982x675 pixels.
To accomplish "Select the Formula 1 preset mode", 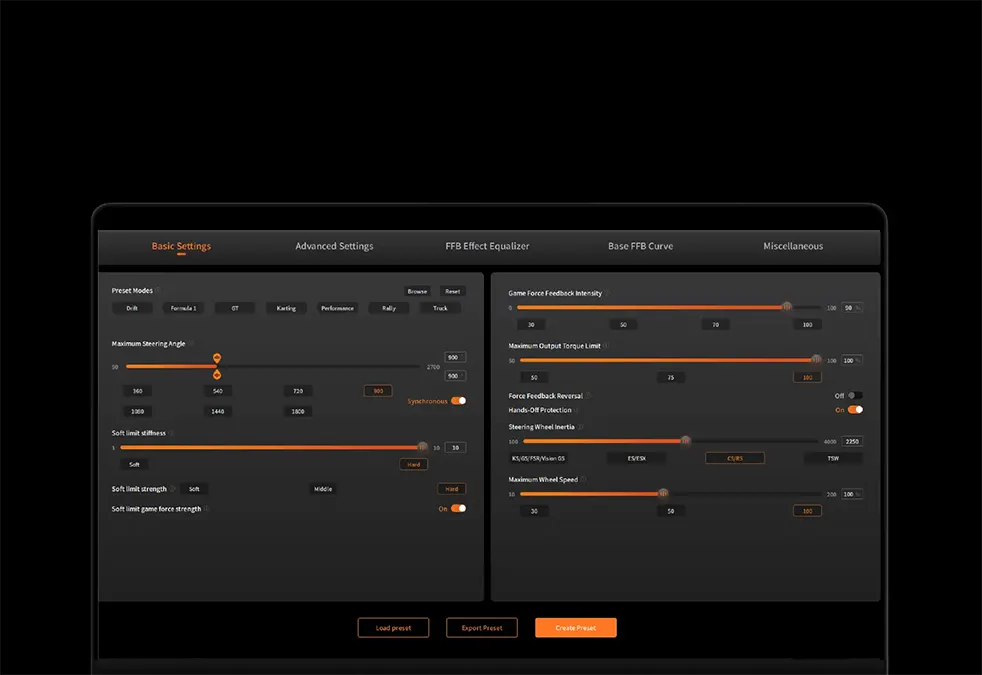I will pos(183,308).
